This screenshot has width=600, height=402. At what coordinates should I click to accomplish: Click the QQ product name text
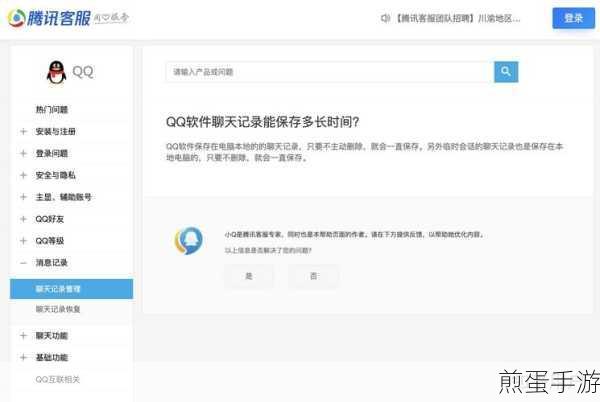click(x=83, y=72)
